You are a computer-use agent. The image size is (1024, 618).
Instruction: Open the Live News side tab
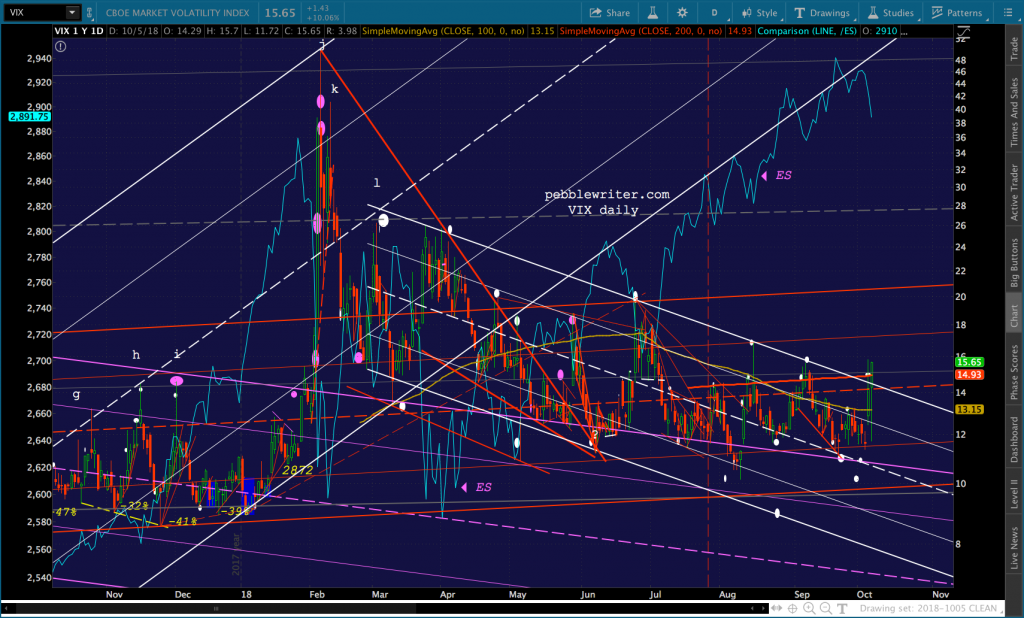[1014, 547]
